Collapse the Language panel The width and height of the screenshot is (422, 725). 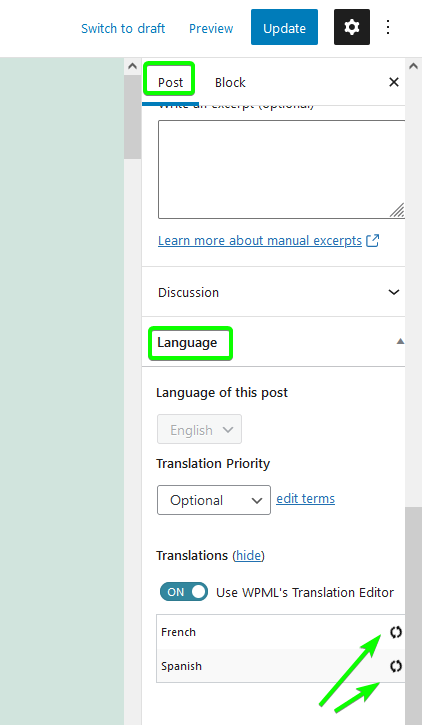(274, 342)
